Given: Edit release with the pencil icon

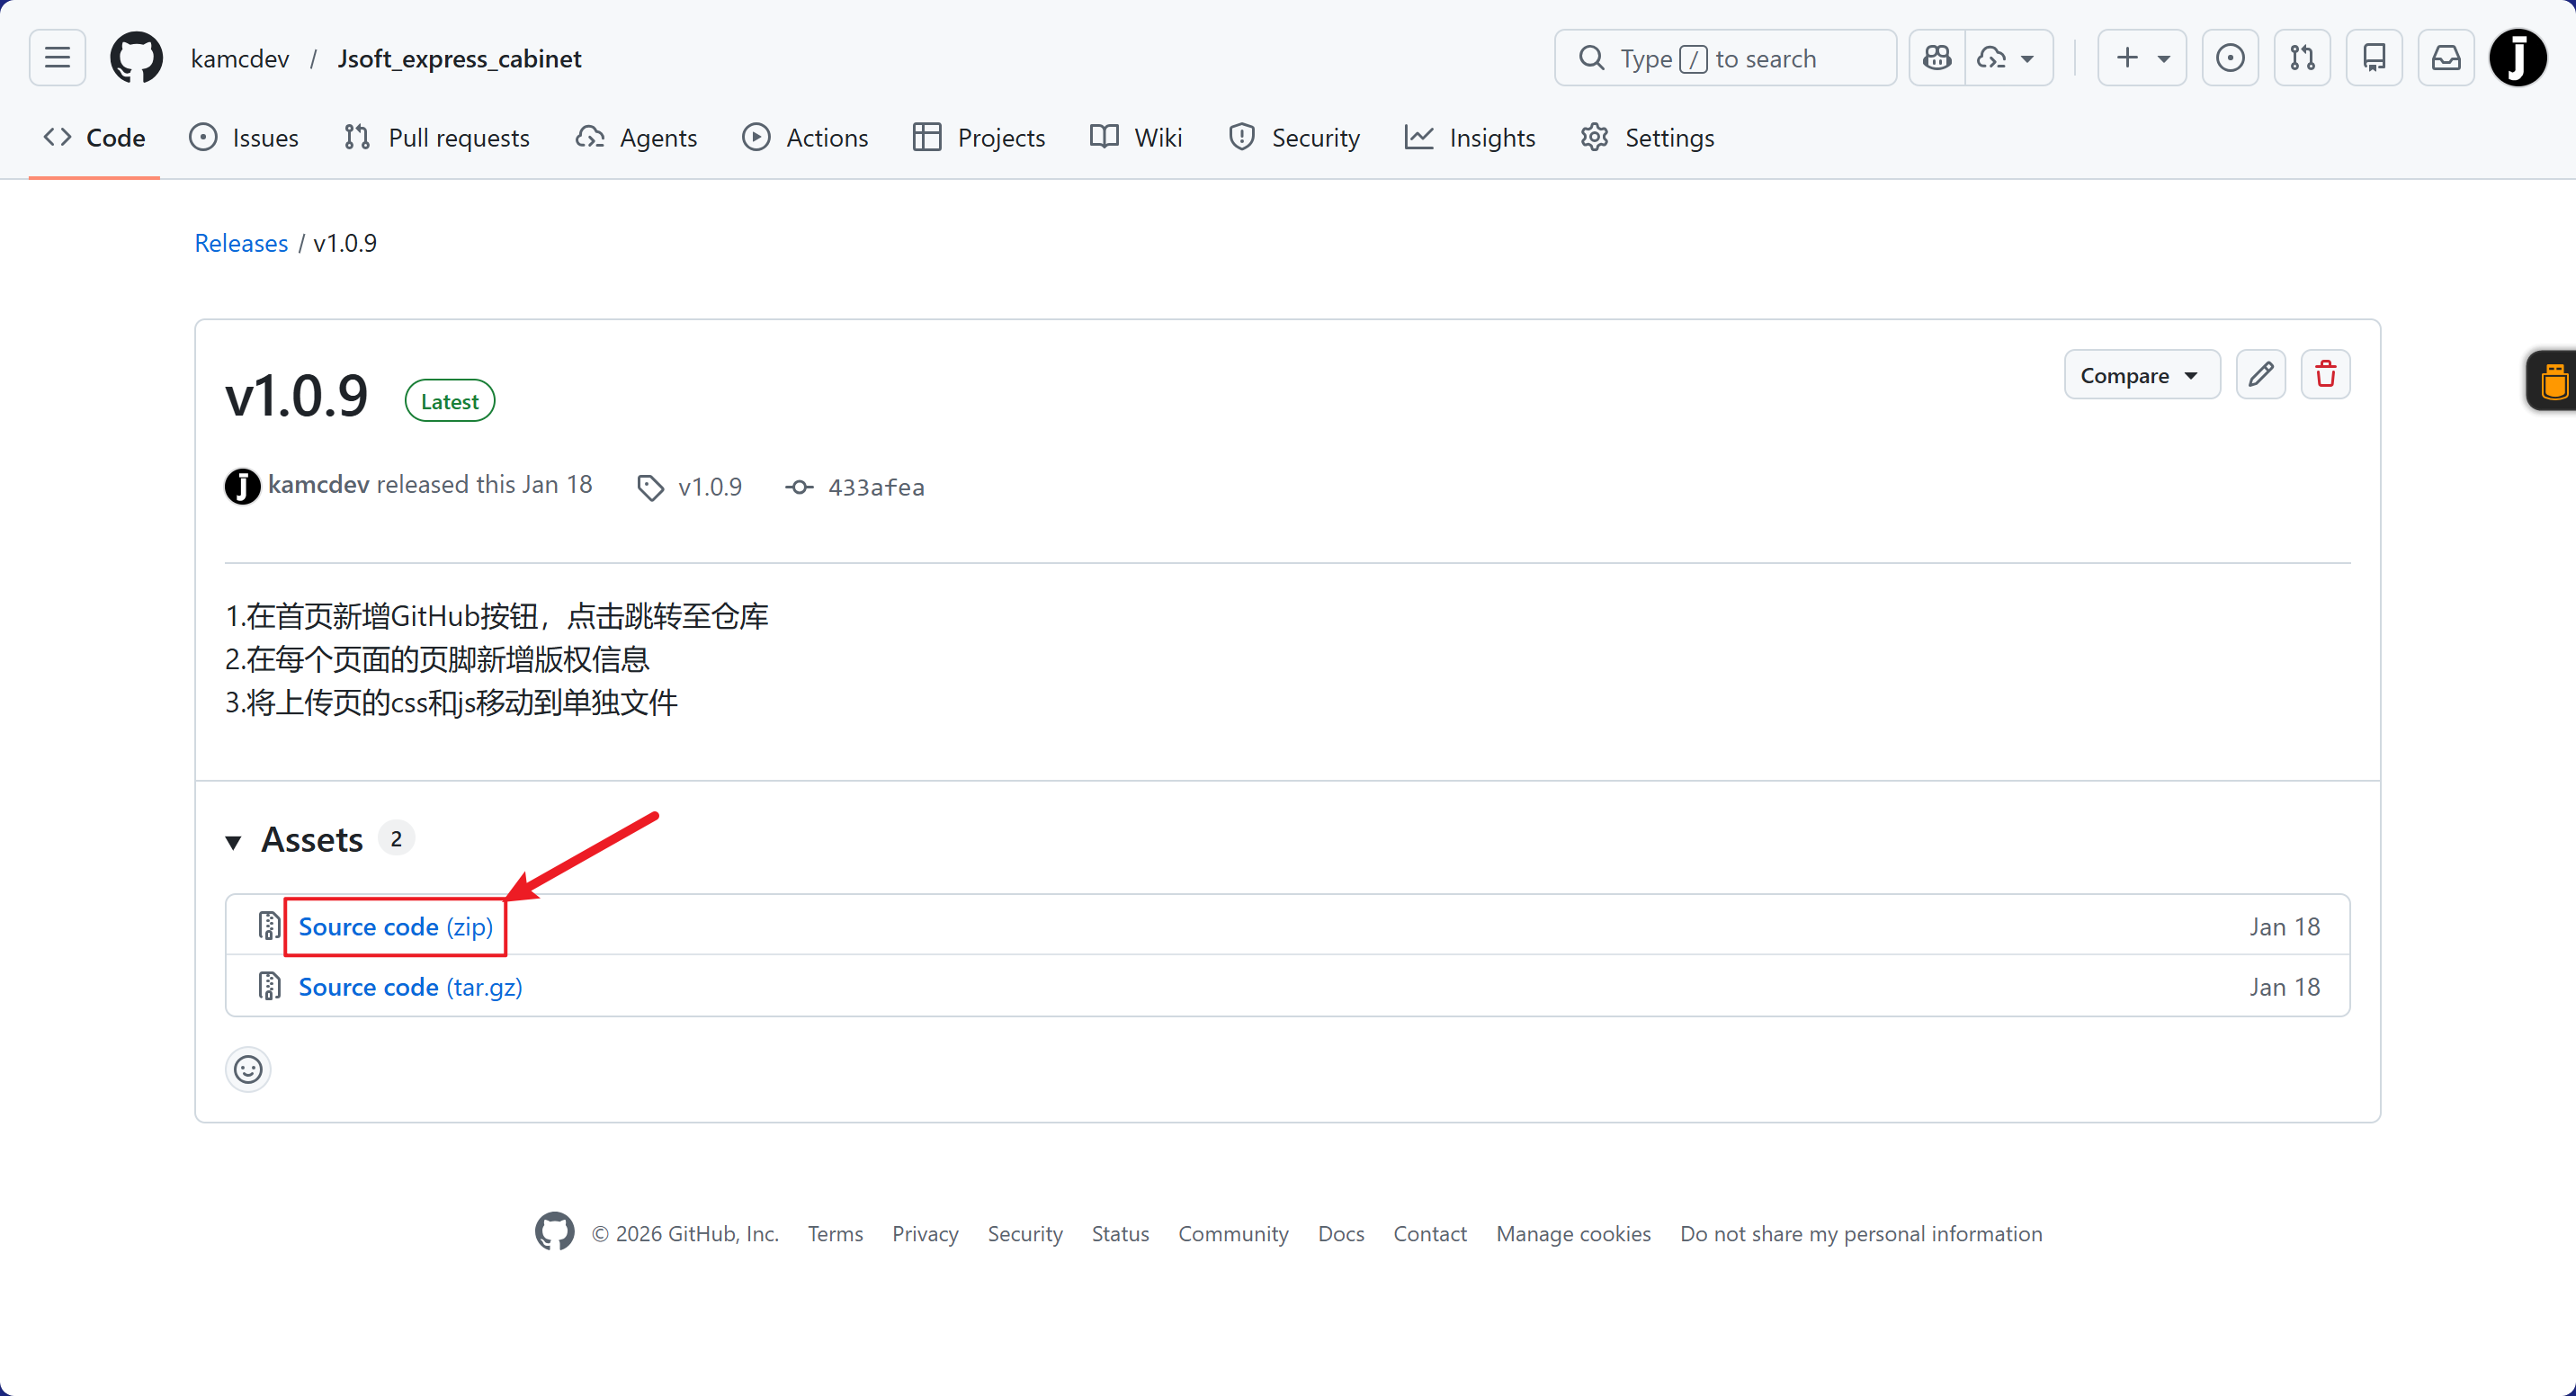Looking at the screenshot, I should pos(2260,375).
